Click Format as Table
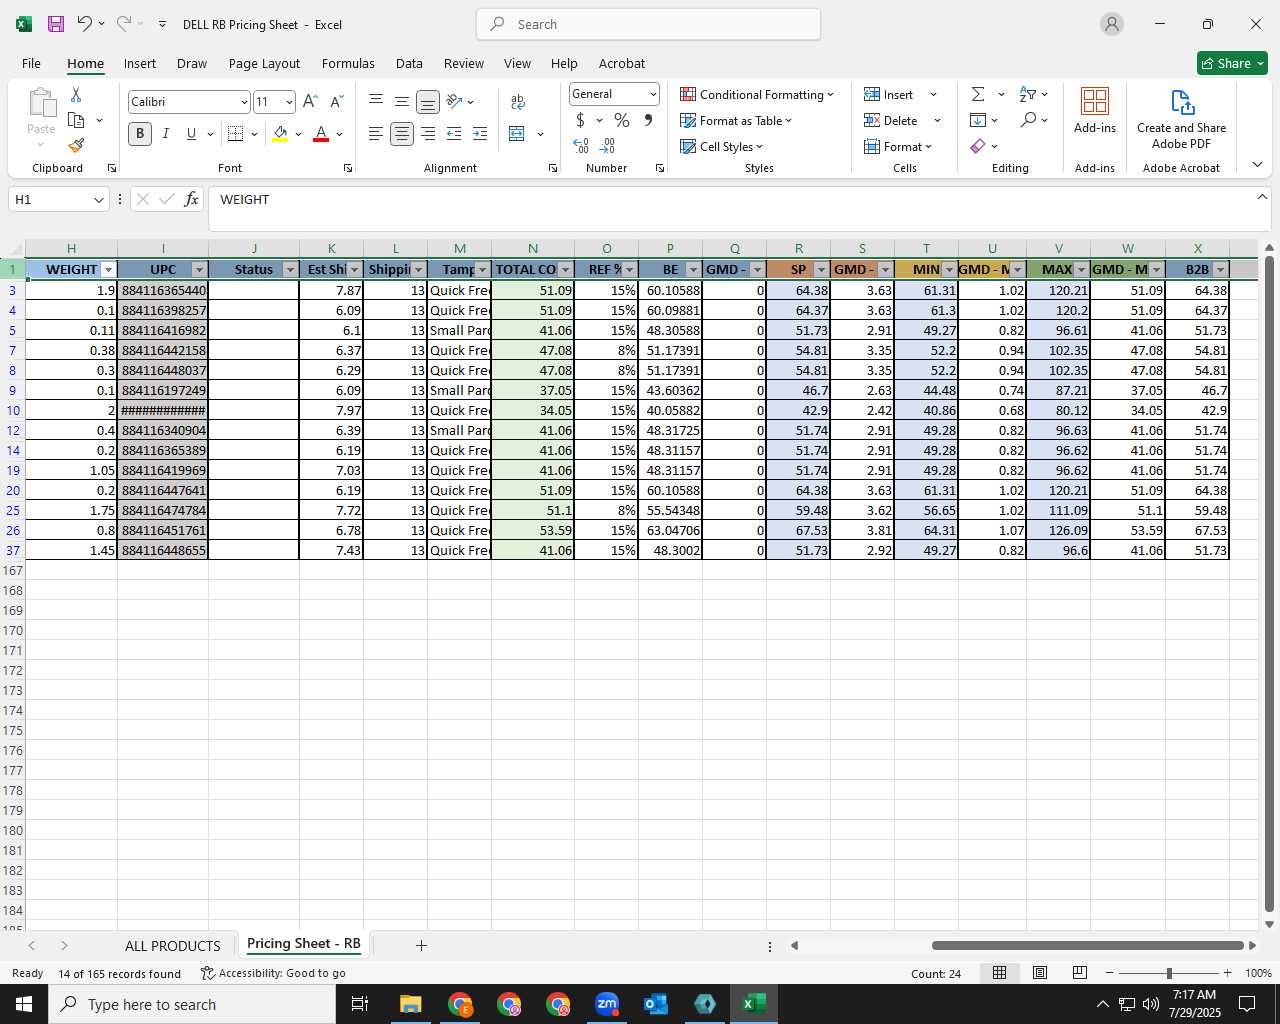This screenshot has width=1280, height=1024. point(736,120)
